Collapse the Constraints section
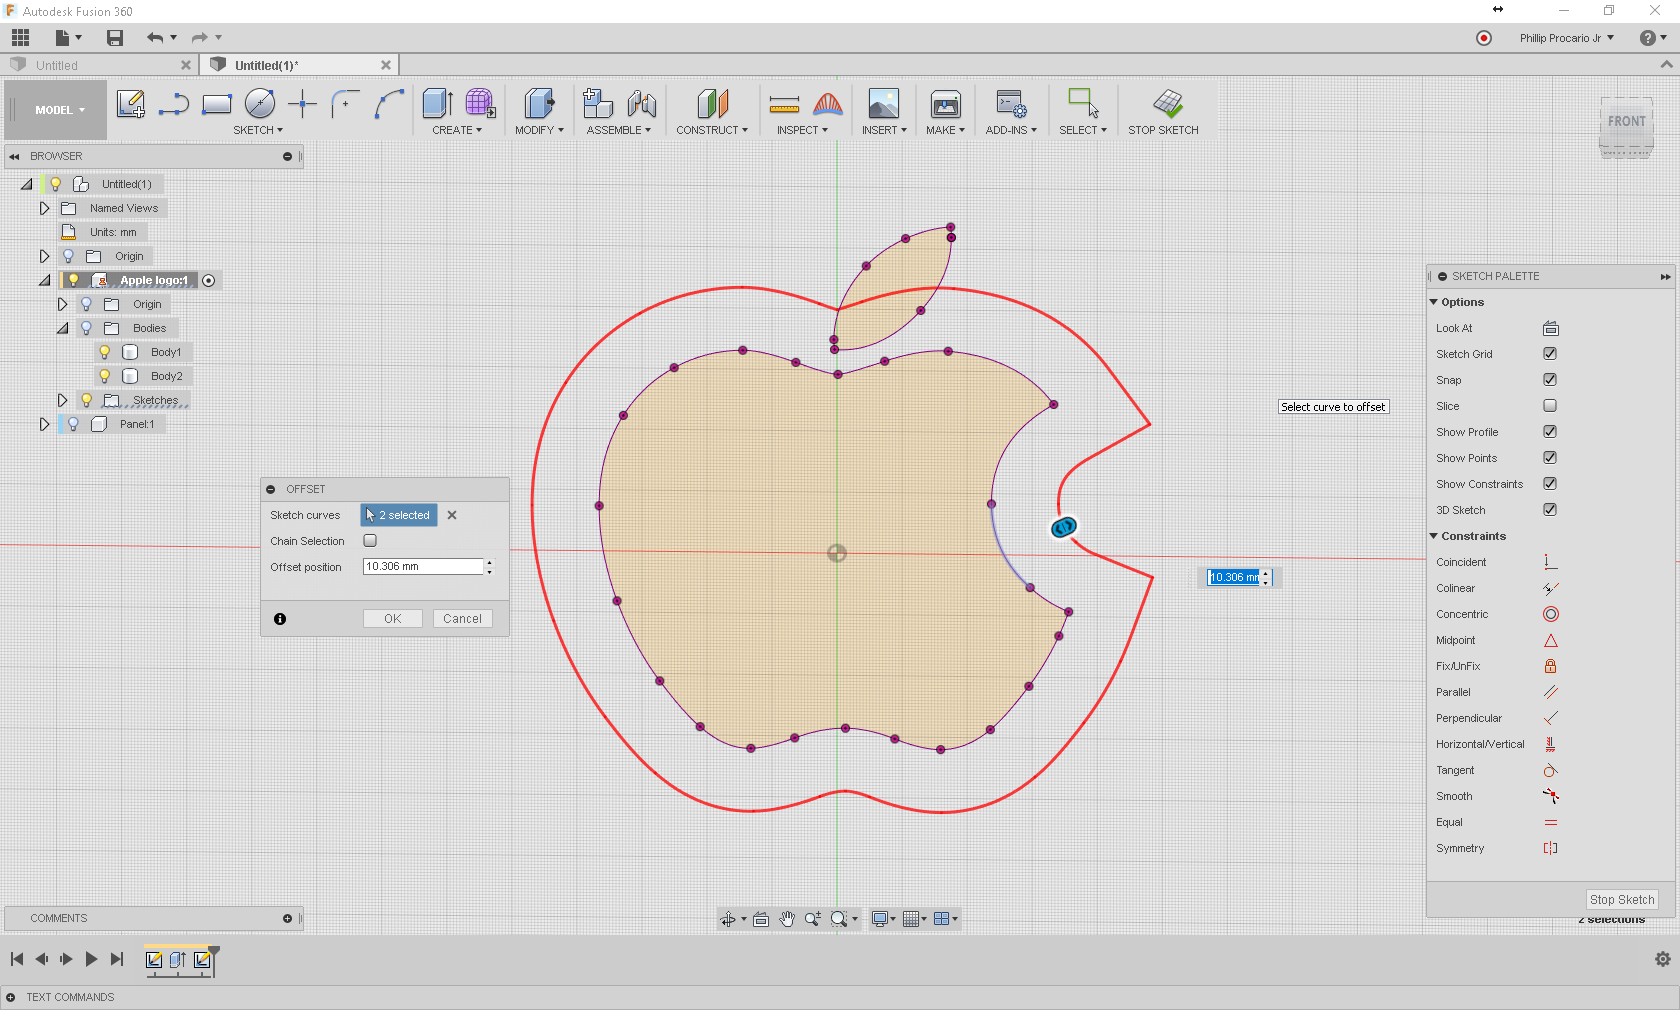1680x1010 pixels. [x=1434, y=536]
